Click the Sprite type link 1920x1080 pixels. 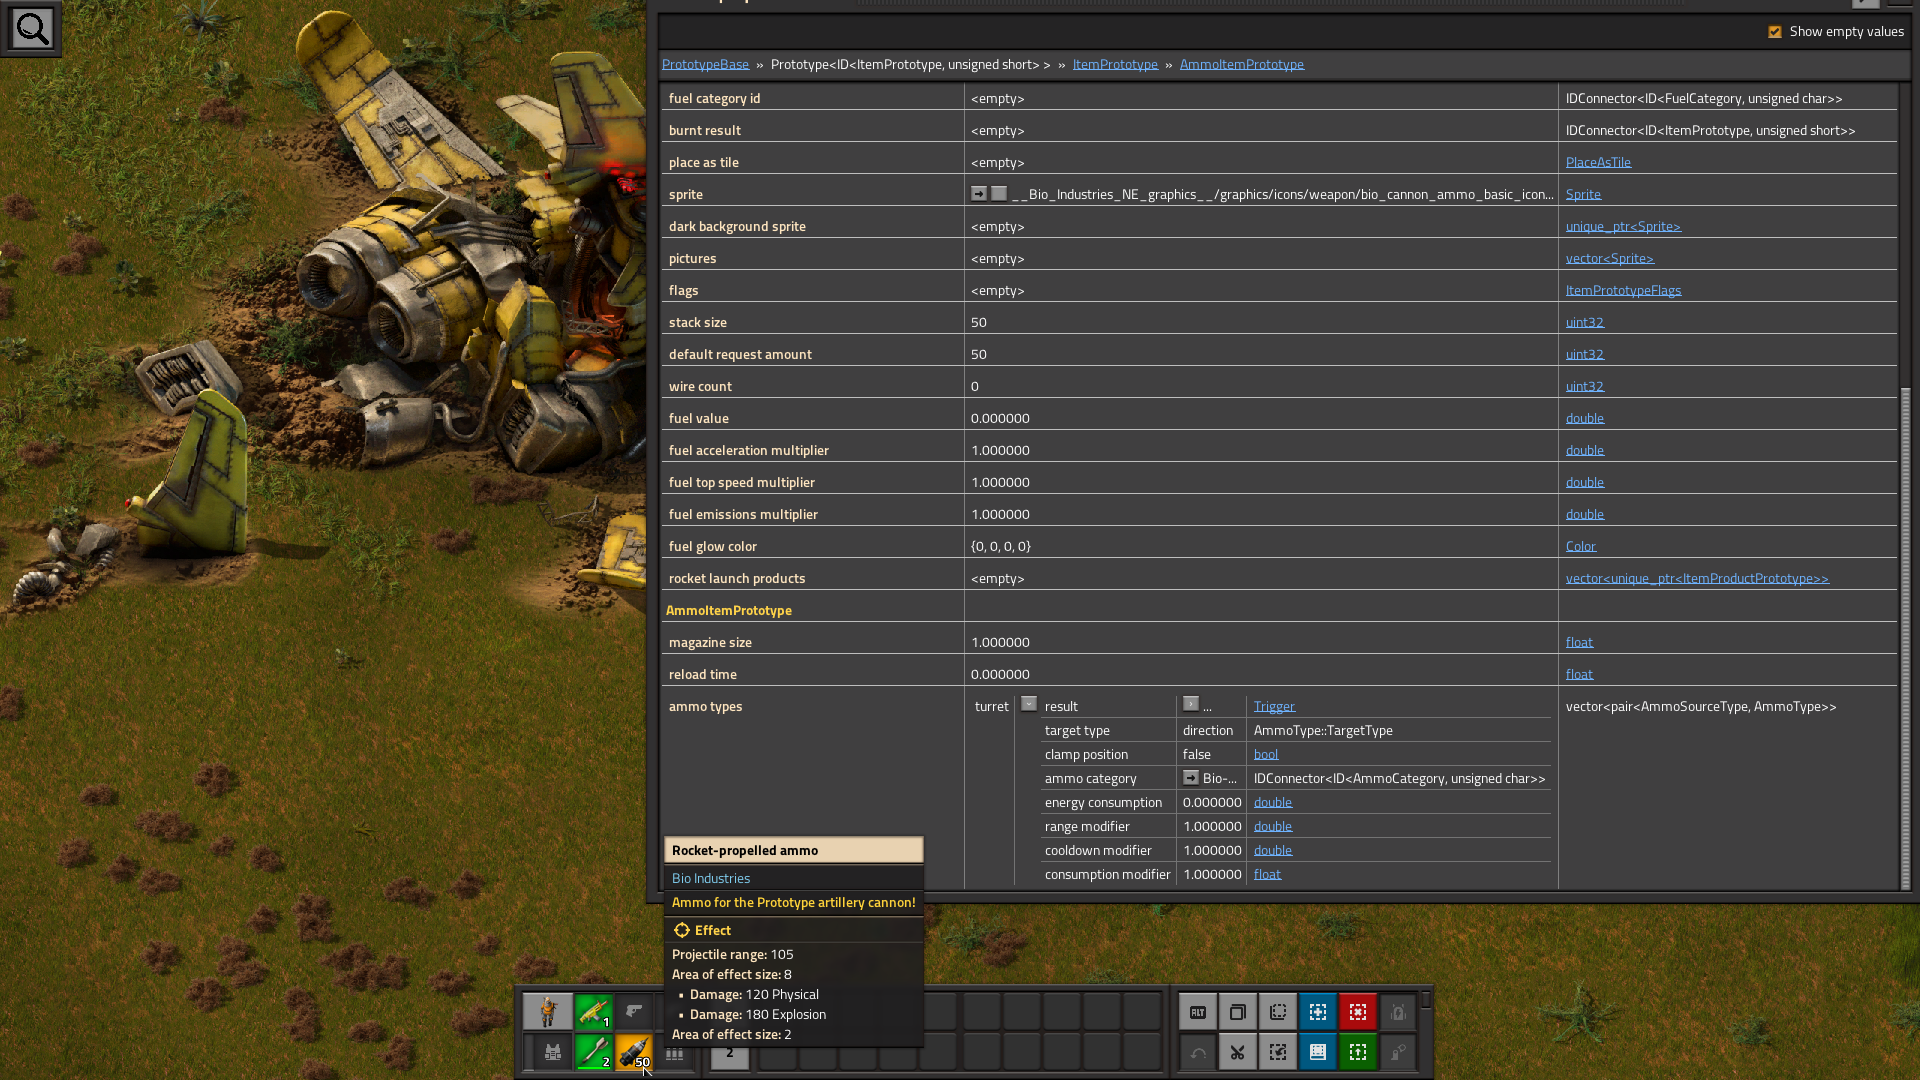point(1583,194)
